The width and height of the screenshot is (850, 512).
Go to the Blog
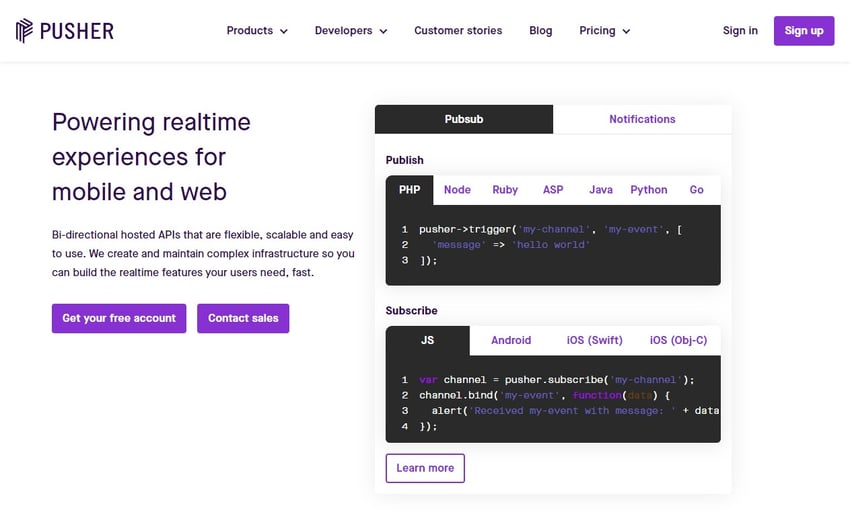(540, 30)
